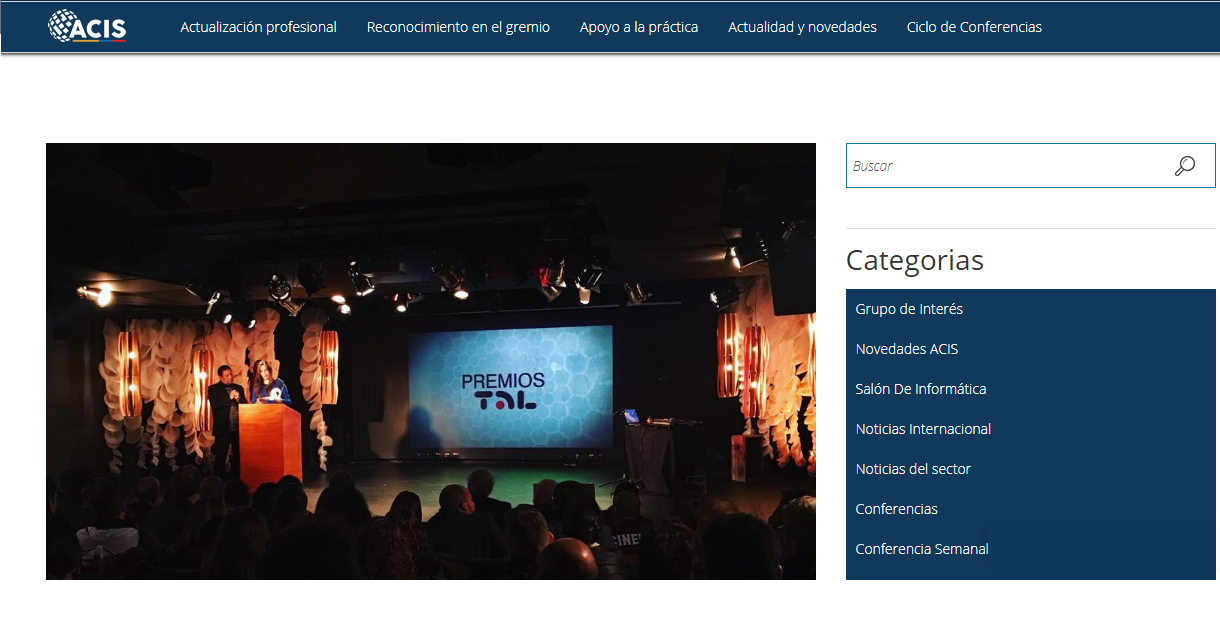The width and height of the screenshot is (1220, 640).
Task: Open Ciclo de Conferencias menu item
Action: point(974,27)
